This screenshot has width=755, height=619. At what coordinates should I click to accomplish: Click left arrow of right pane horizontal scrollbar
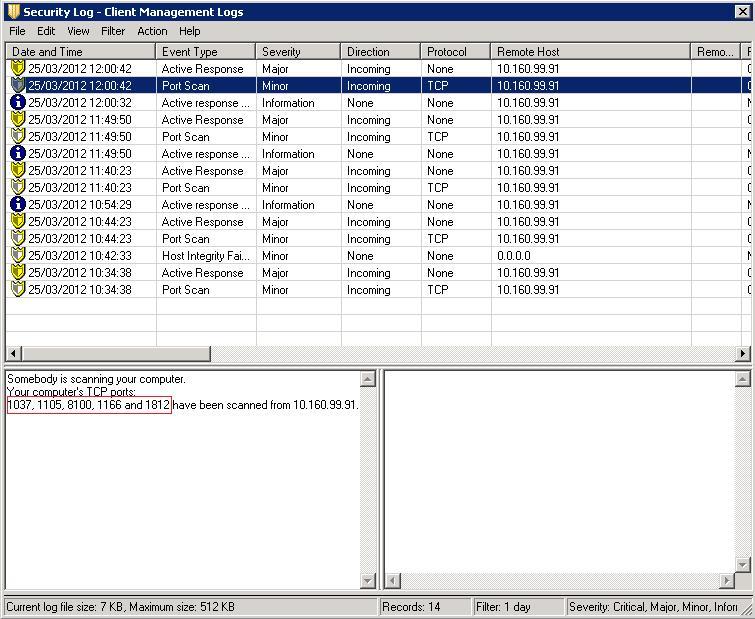pos(392,581)
